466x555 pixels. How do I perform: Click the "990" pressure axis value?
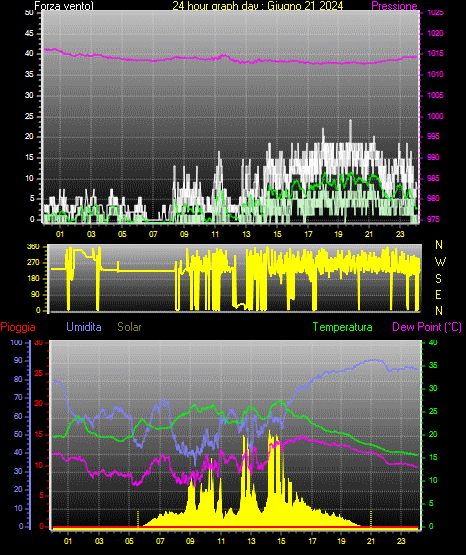(x=433, y=157)
